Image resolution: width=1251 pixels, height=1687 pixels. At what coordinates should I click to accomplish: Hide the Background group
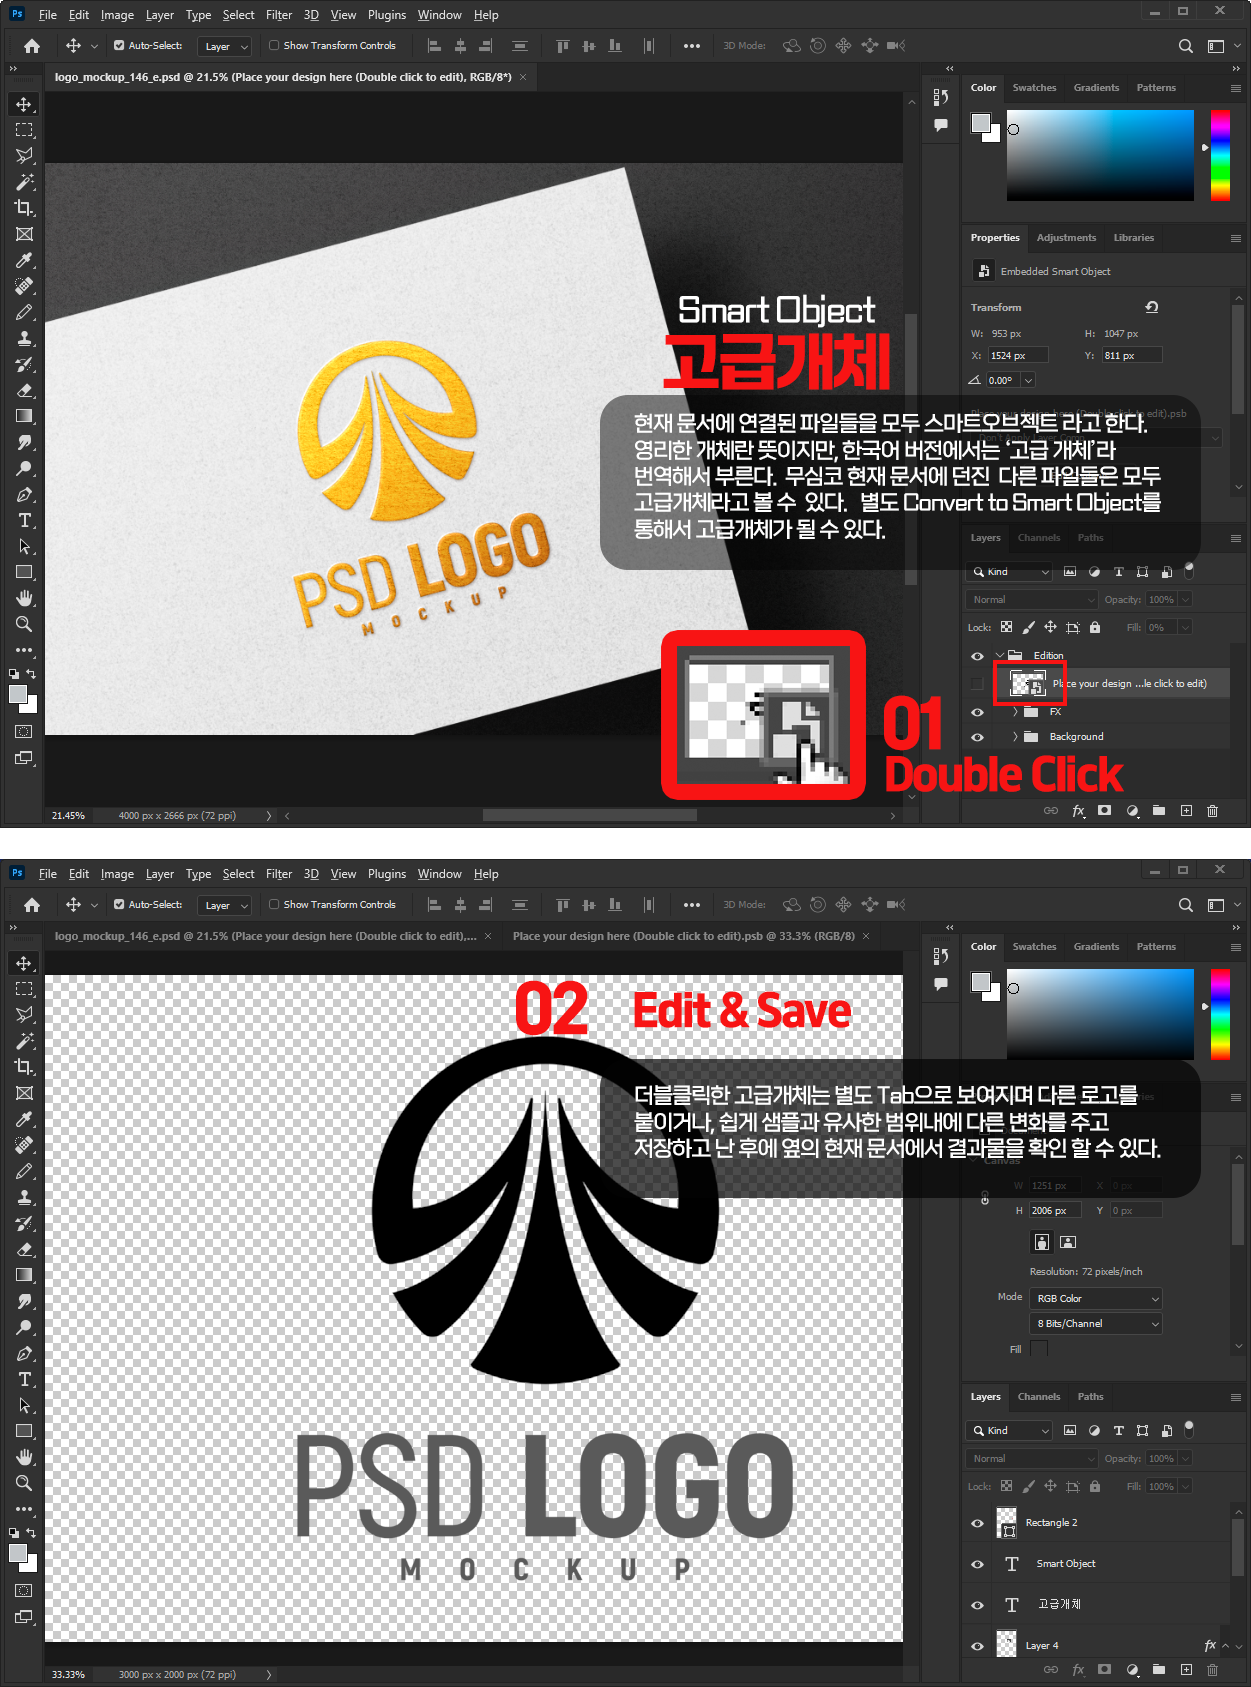(x=977, y=737)
